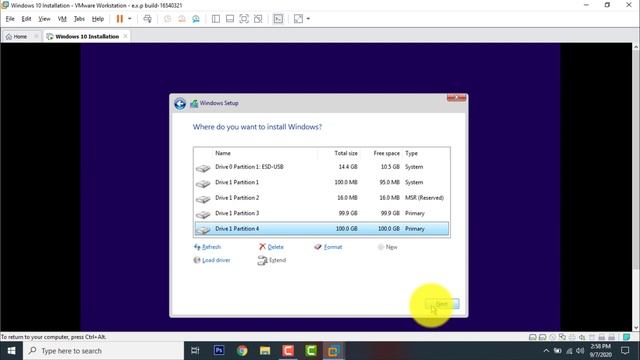Image resolution: width=640 pixels, height=360 pixels.
Task: Select the Drive 1 Partition 1 row
Action: click(x=322, y=182)
